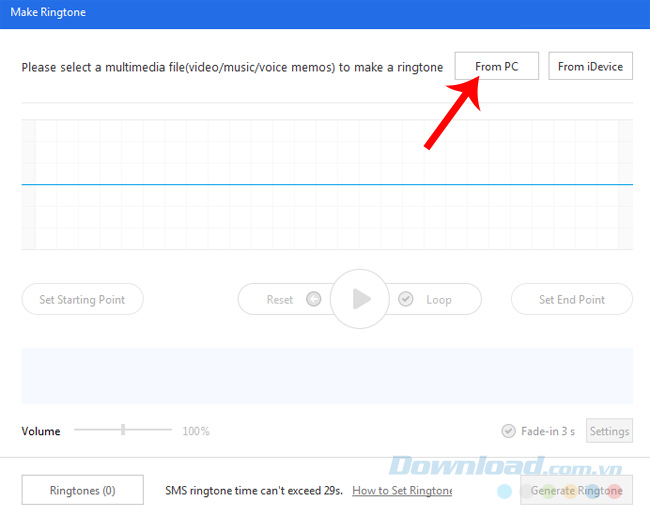Viewport: 650px width, 517px height.
Task: Click Set End Point button
Action: point(571,299)
